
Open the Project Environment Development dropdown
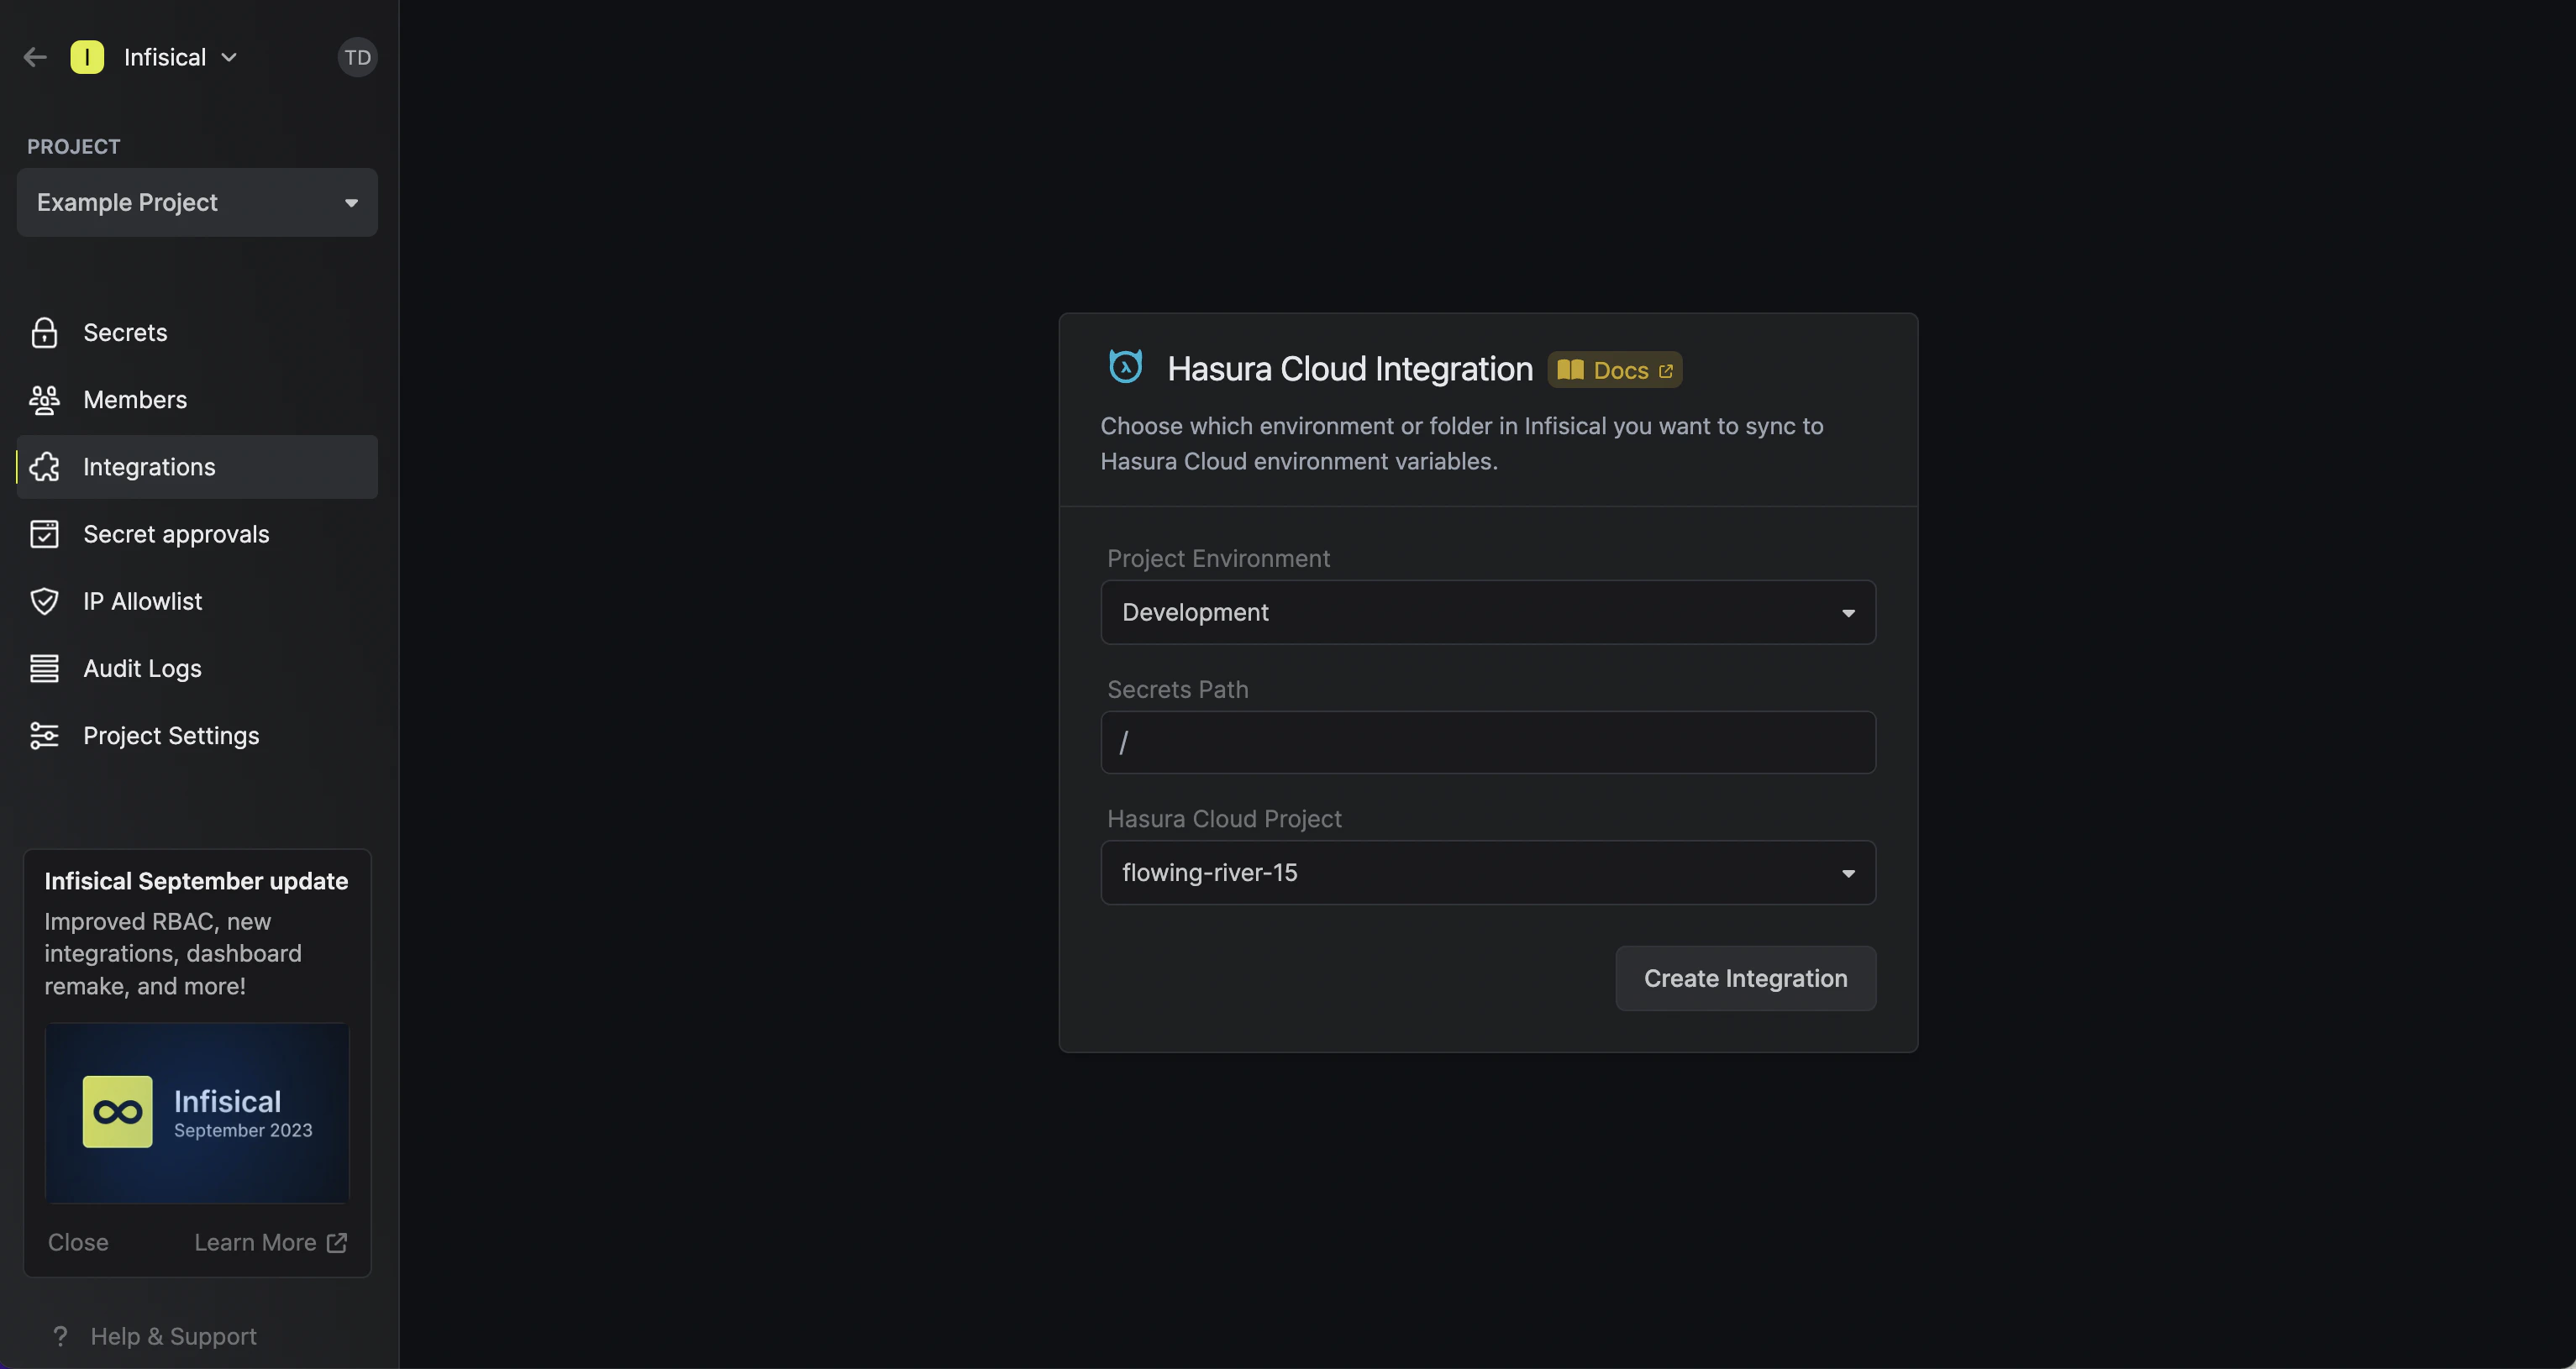1488,612
